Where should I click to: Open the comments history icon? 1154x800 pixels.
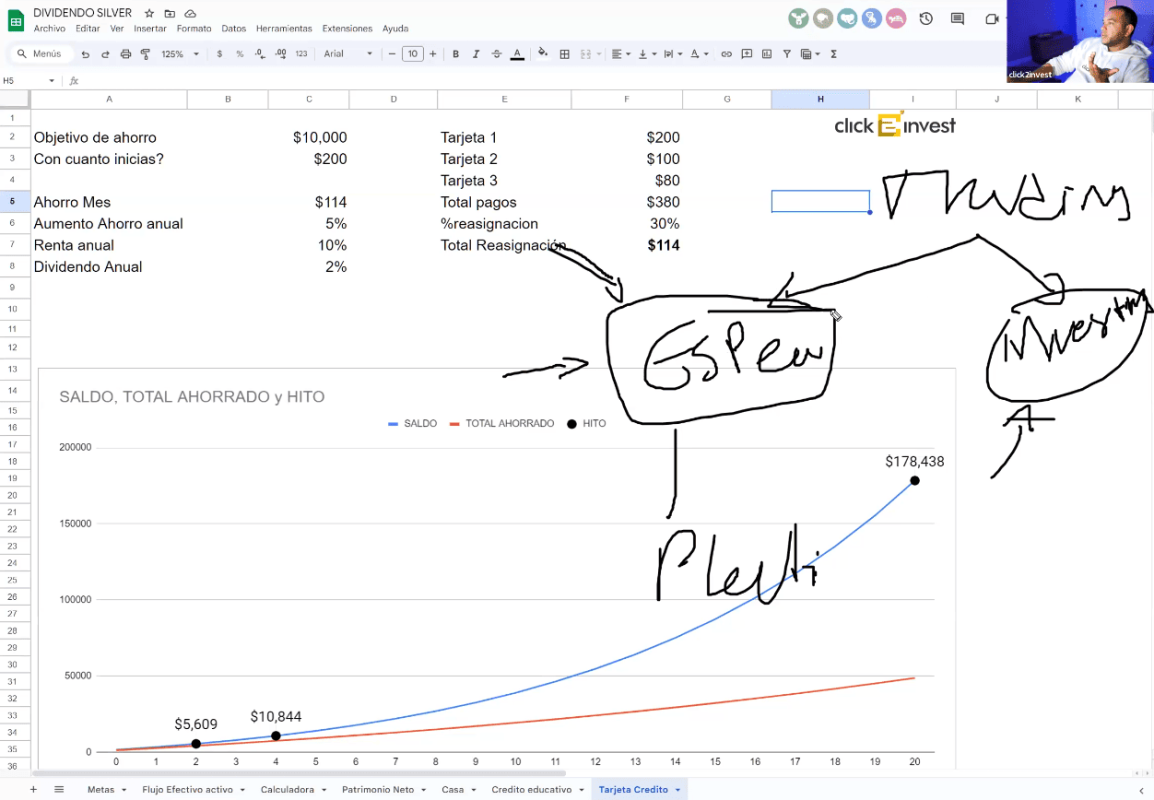point(957,19)
